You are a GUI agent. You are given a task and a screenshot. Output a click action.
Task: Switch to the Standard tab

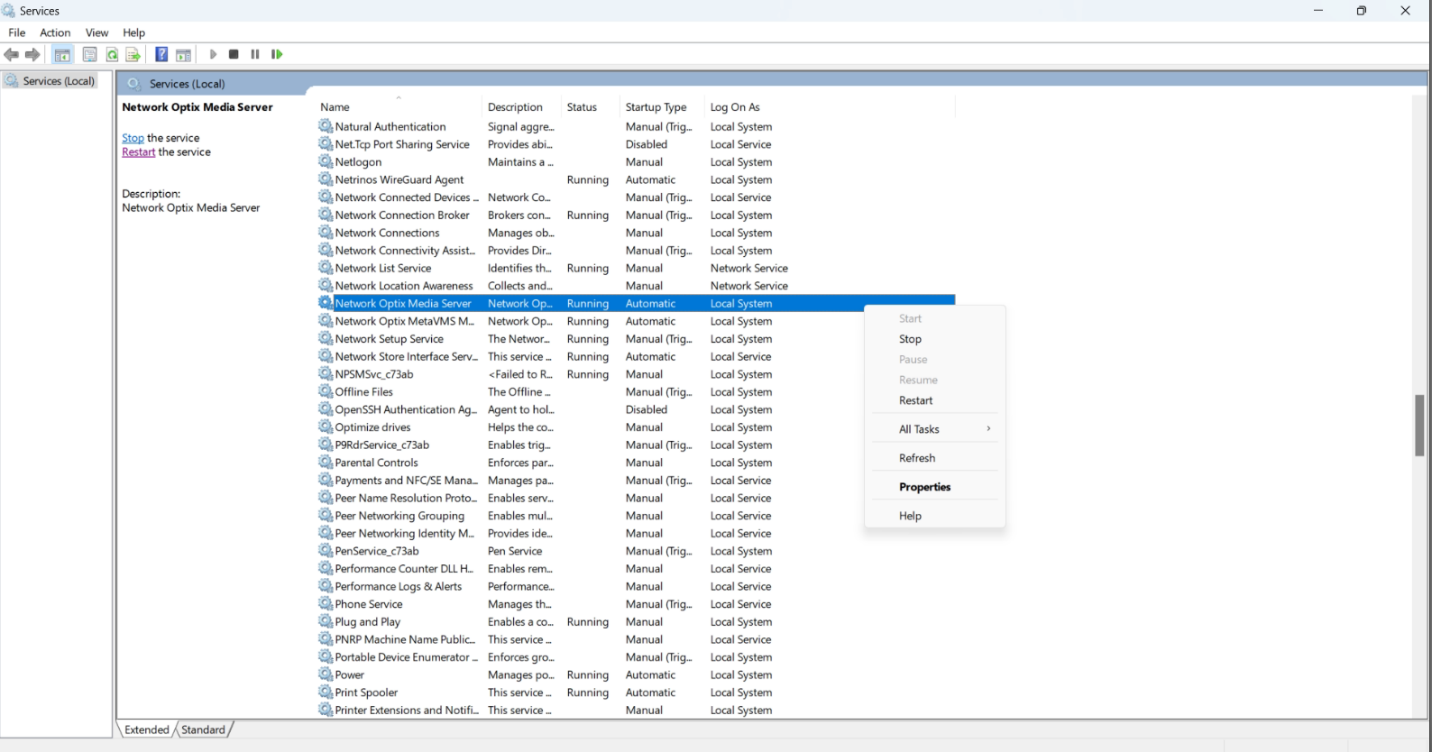click(x=203, y=730)
